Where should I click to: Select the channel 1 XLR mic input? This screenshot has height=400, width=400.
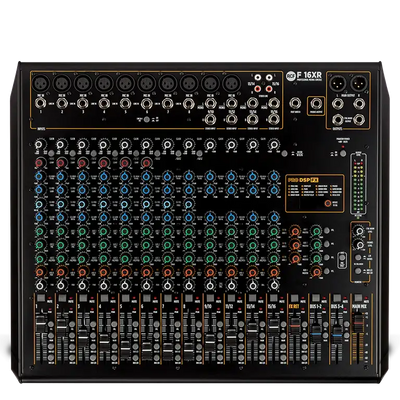(x=42, y=84)
